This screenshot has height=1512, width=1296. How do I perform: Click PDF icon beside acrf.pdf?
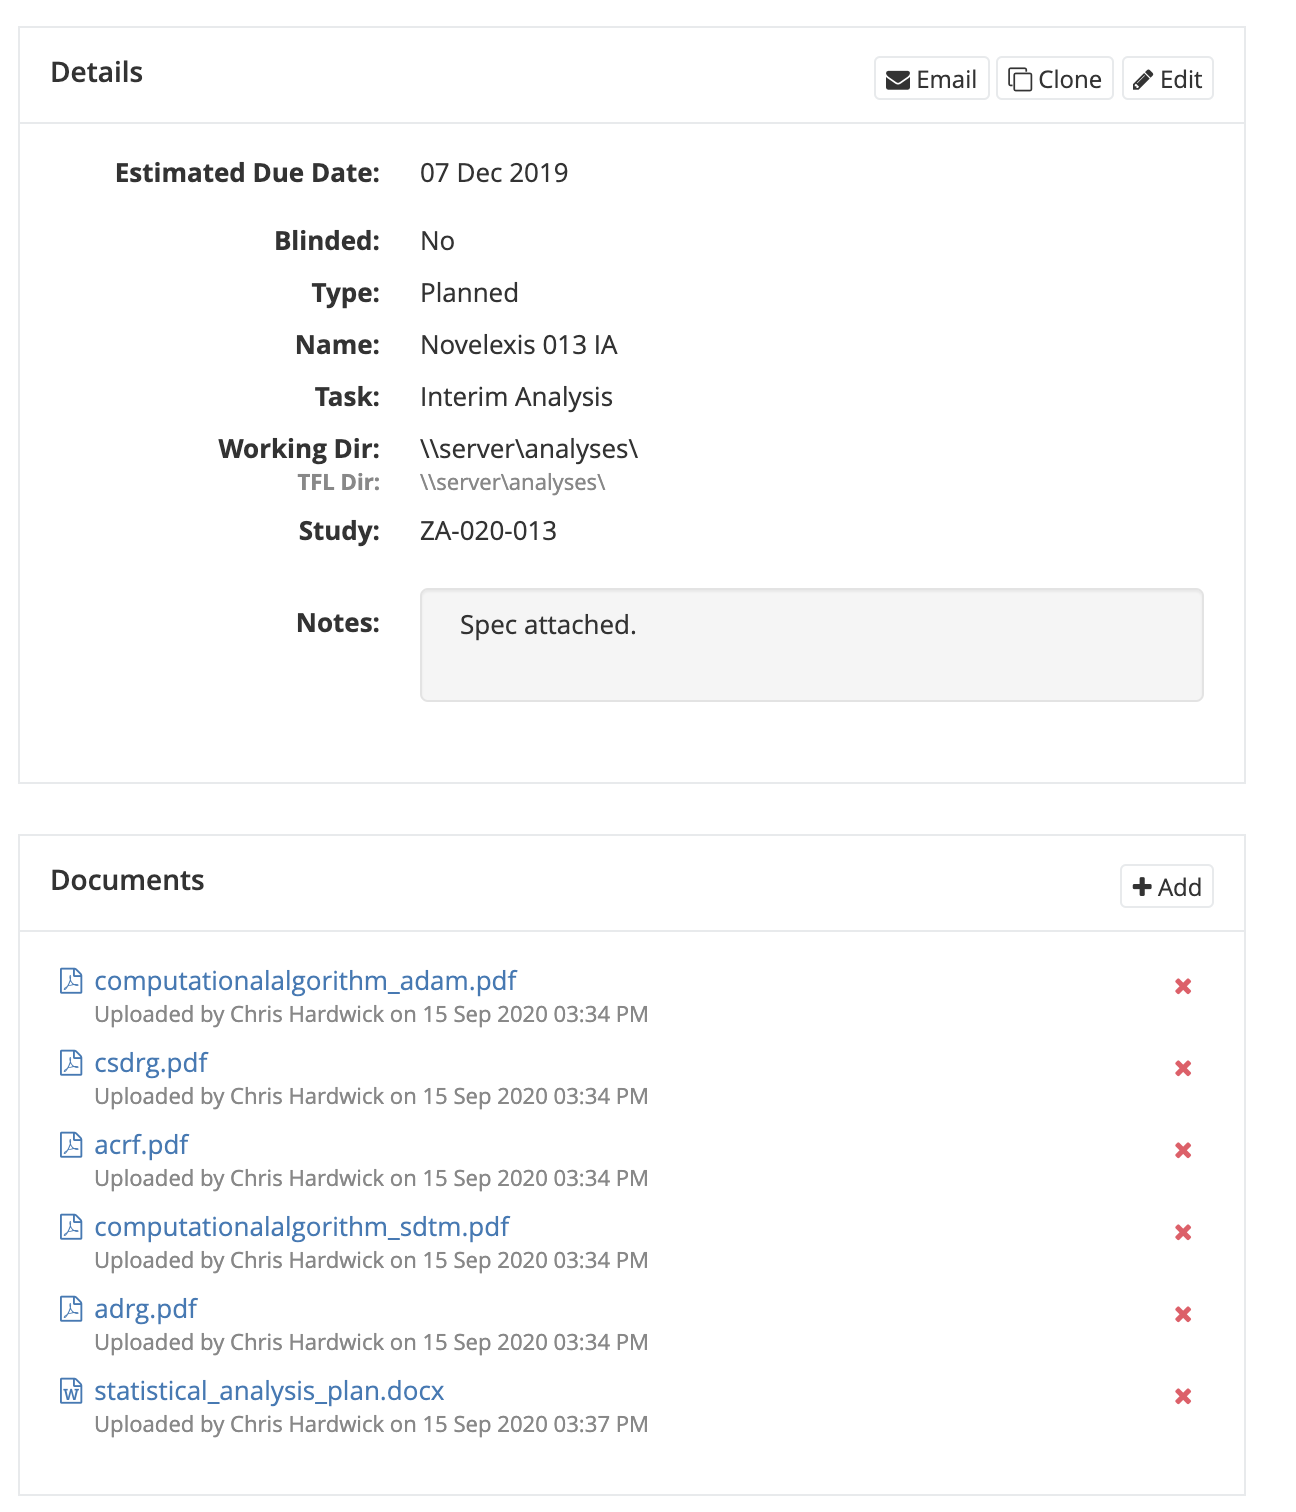point(71,1145)
